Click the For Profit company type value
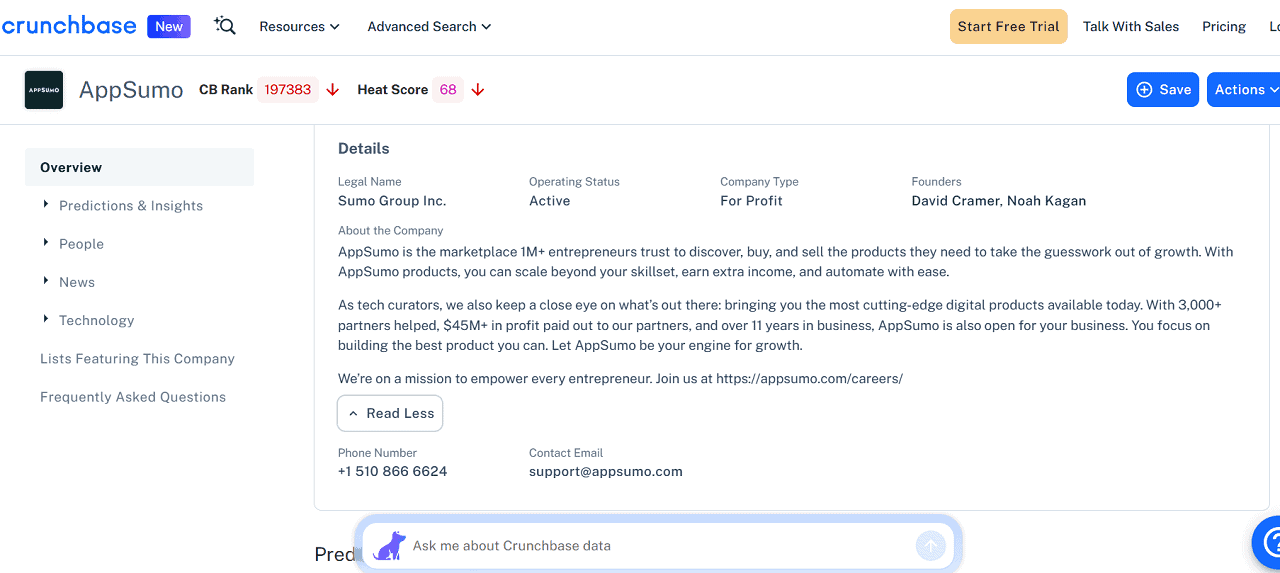 coord(751,201)
